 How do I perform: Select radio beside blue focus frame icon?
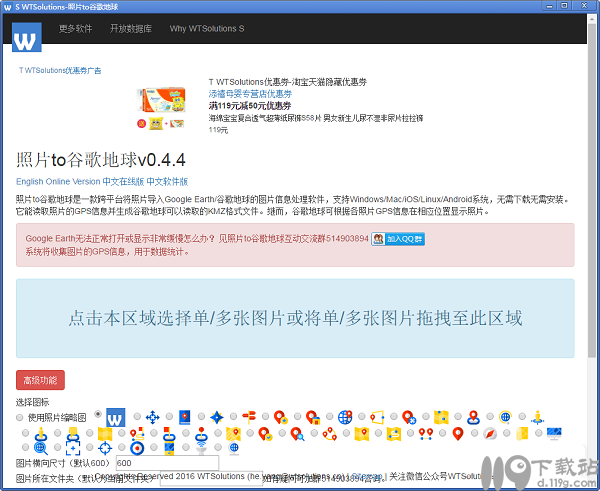pyautogui.click(x=58, y=447)
